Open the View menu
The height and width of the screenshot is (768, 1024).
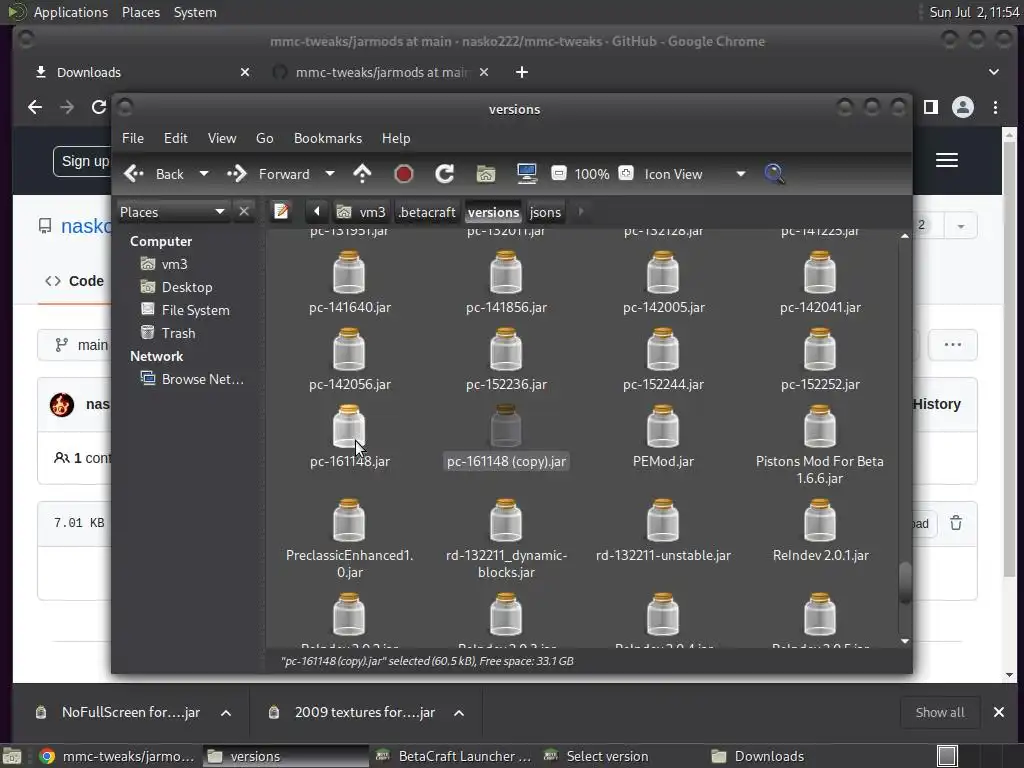point(222,138)
